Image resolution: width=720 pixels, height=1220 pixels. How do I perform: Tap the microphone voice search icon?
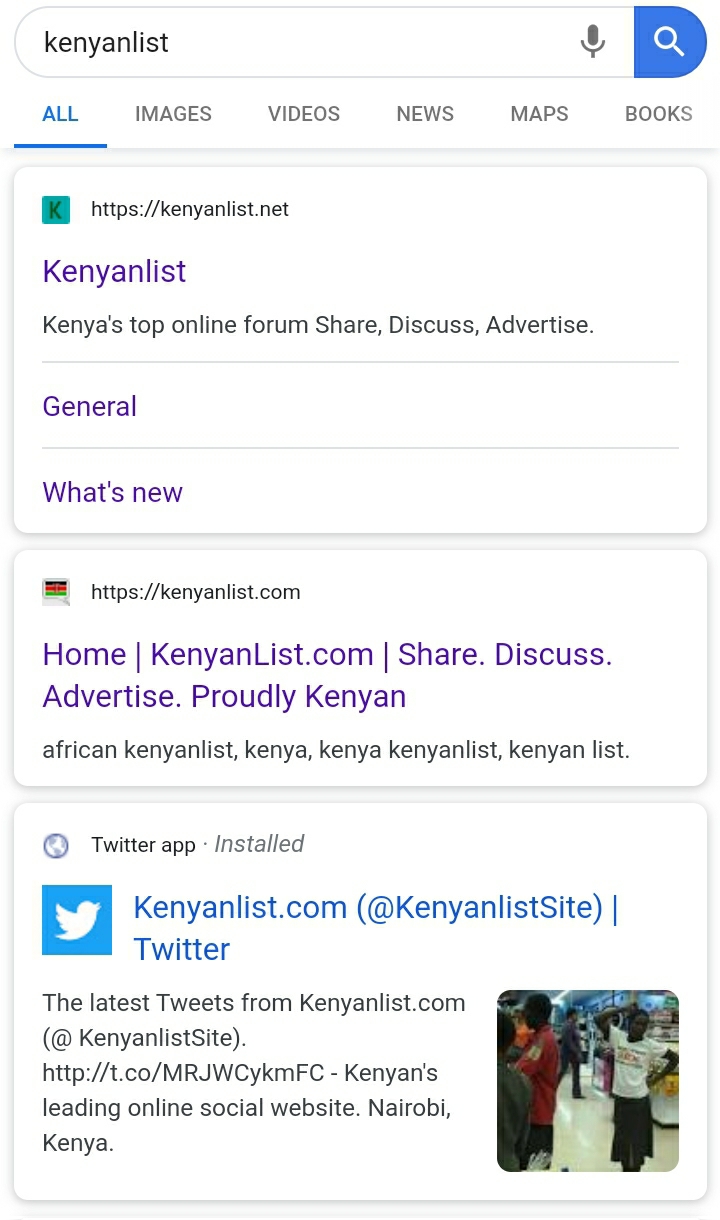tap(593, 42)
